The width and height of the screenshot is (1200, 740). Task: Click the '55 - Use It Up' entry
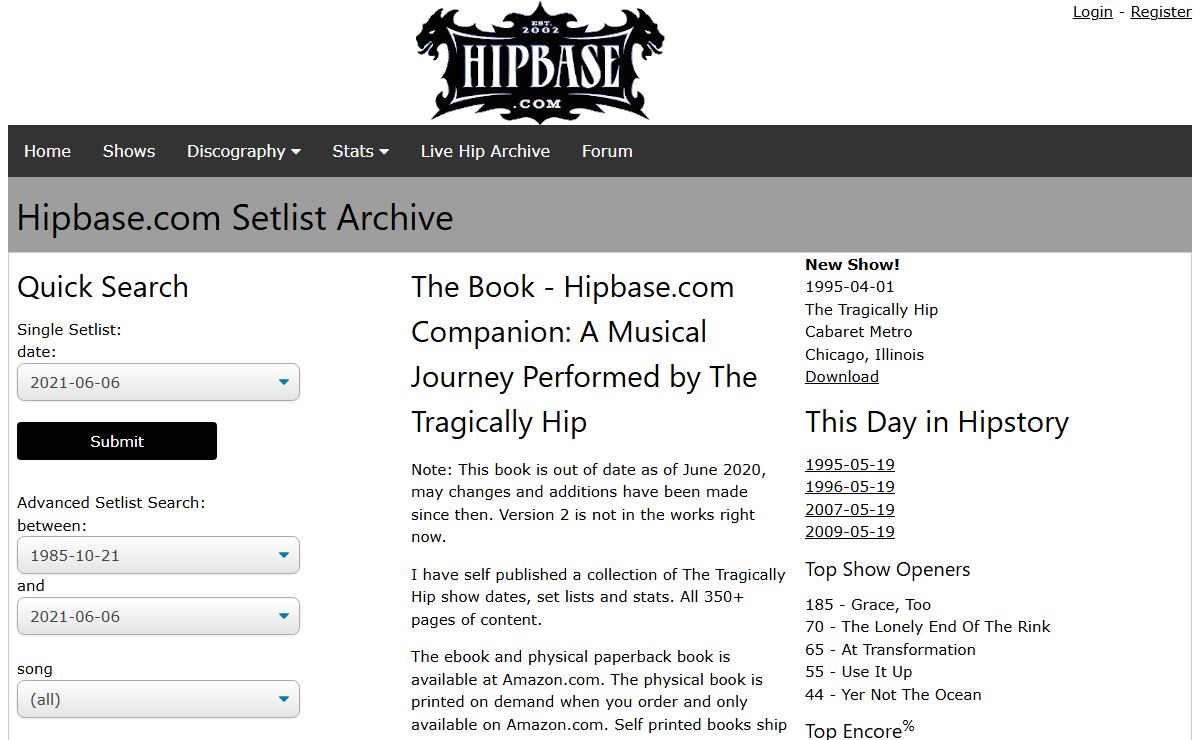(859, 672)
